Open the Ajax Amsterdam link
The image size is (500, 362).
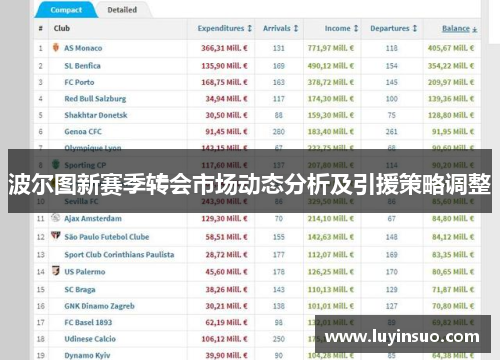tap(93, 218)
